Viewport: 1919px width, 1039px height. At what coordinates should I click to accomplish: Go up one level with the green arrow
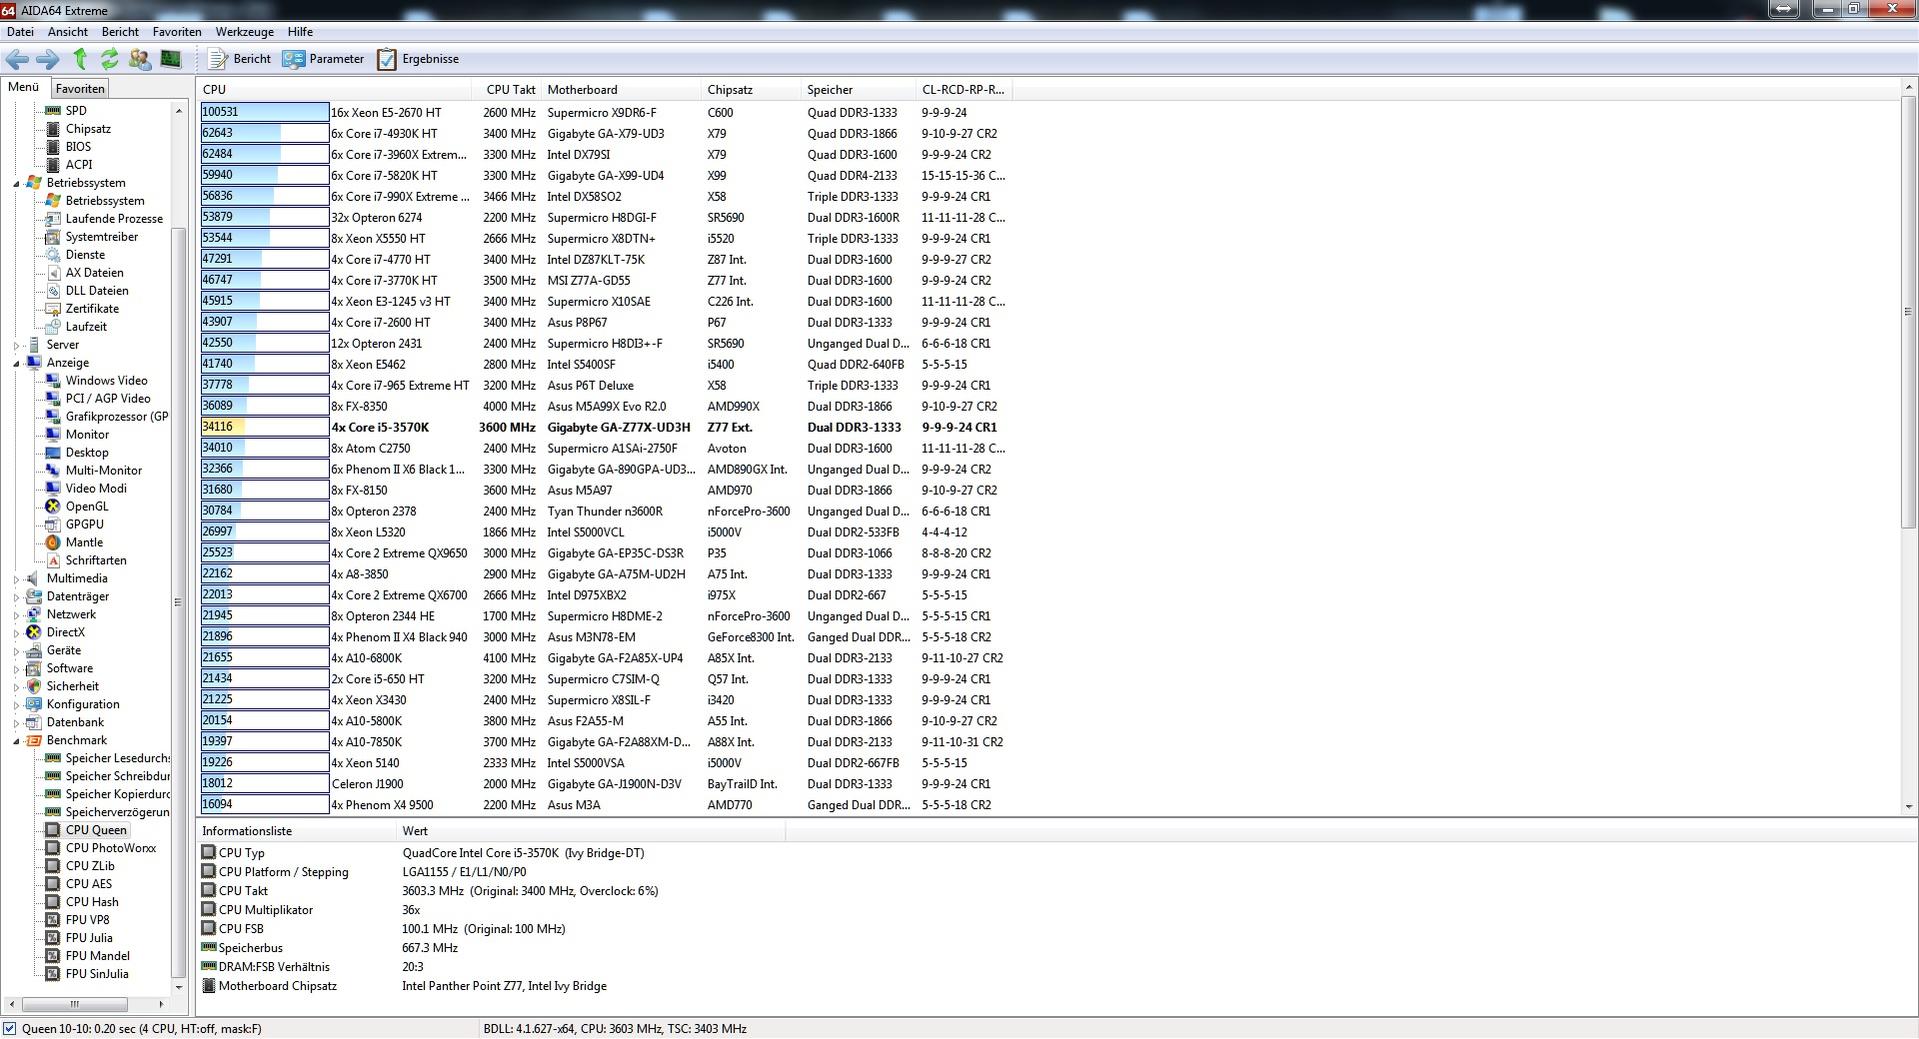(x=80, y=59)
